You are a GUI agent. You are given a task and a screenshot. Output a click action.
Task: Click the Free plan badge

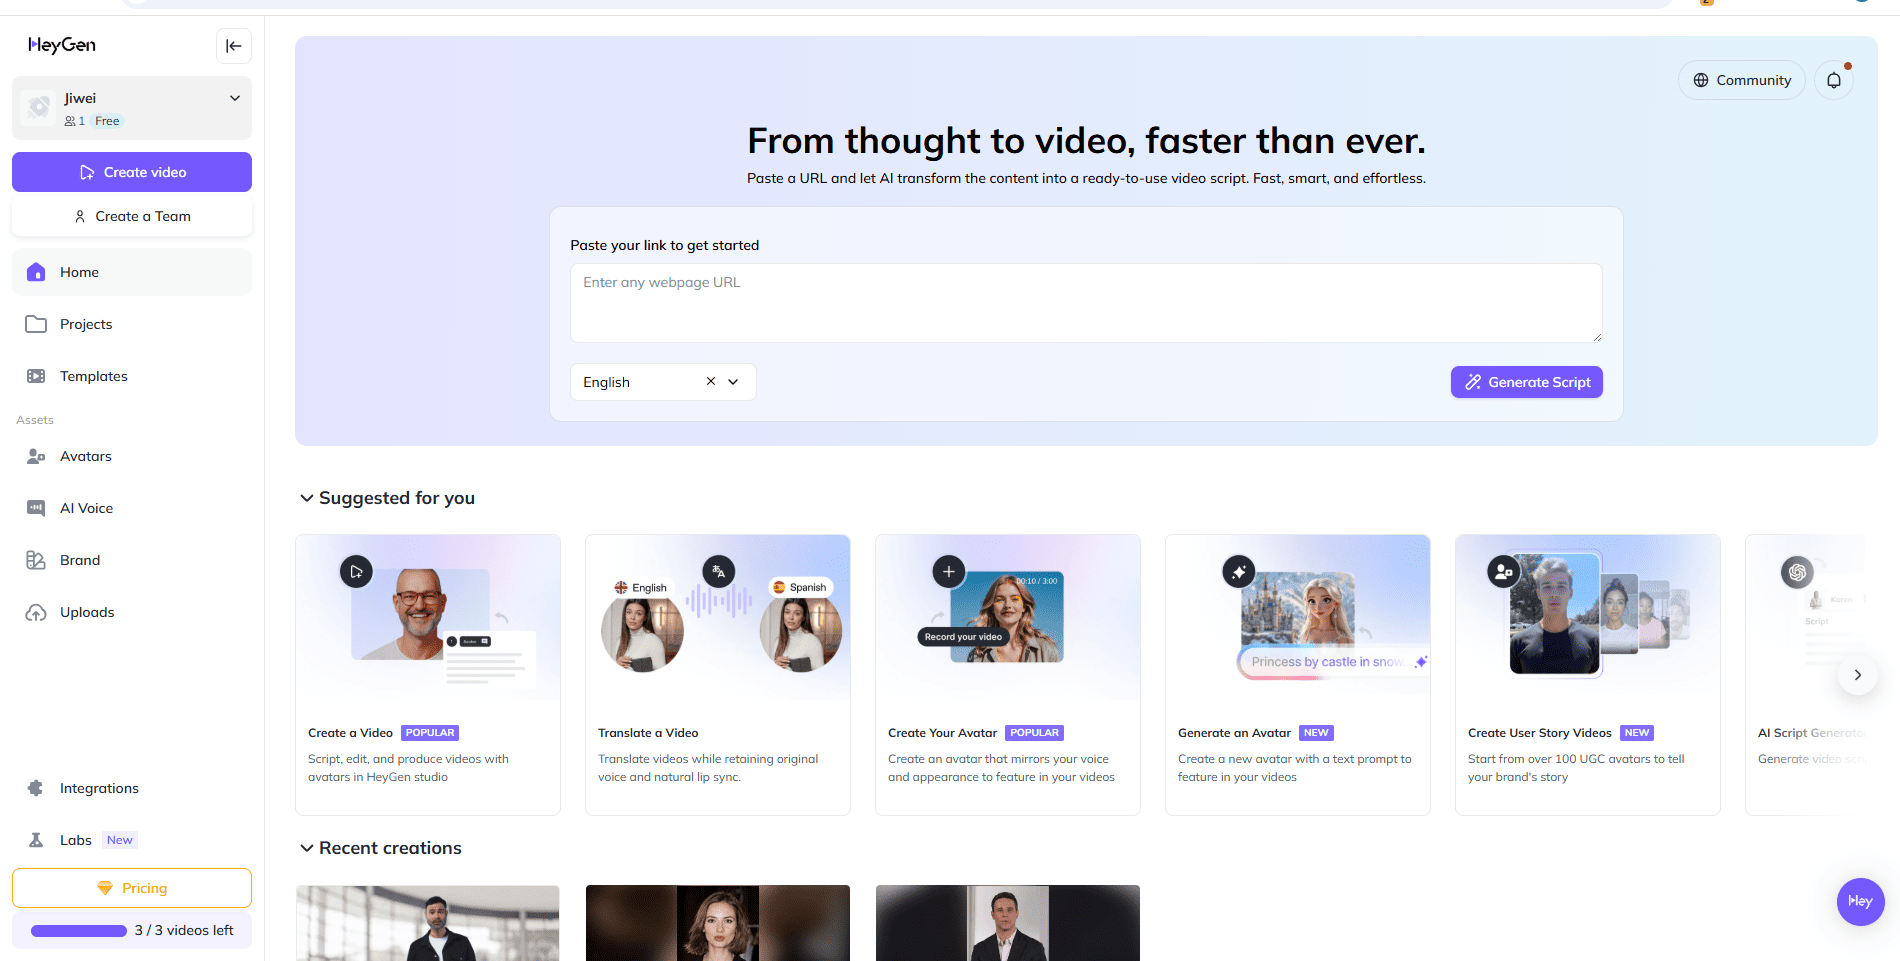[x=107, y=121]
